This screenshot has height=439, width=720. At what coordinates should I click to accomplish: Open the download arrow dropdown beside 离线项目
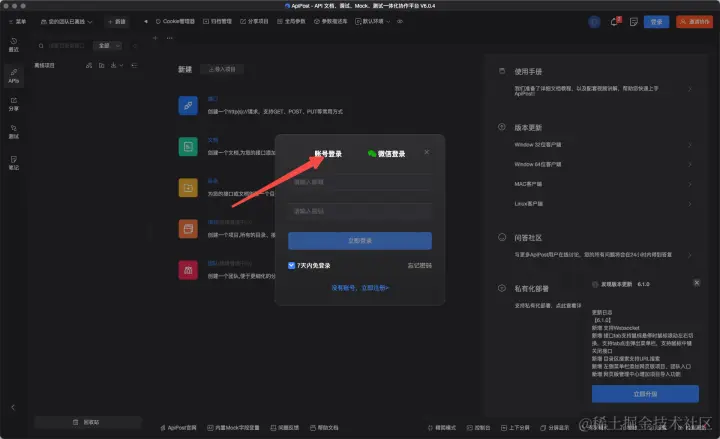[x=116, y=66]
